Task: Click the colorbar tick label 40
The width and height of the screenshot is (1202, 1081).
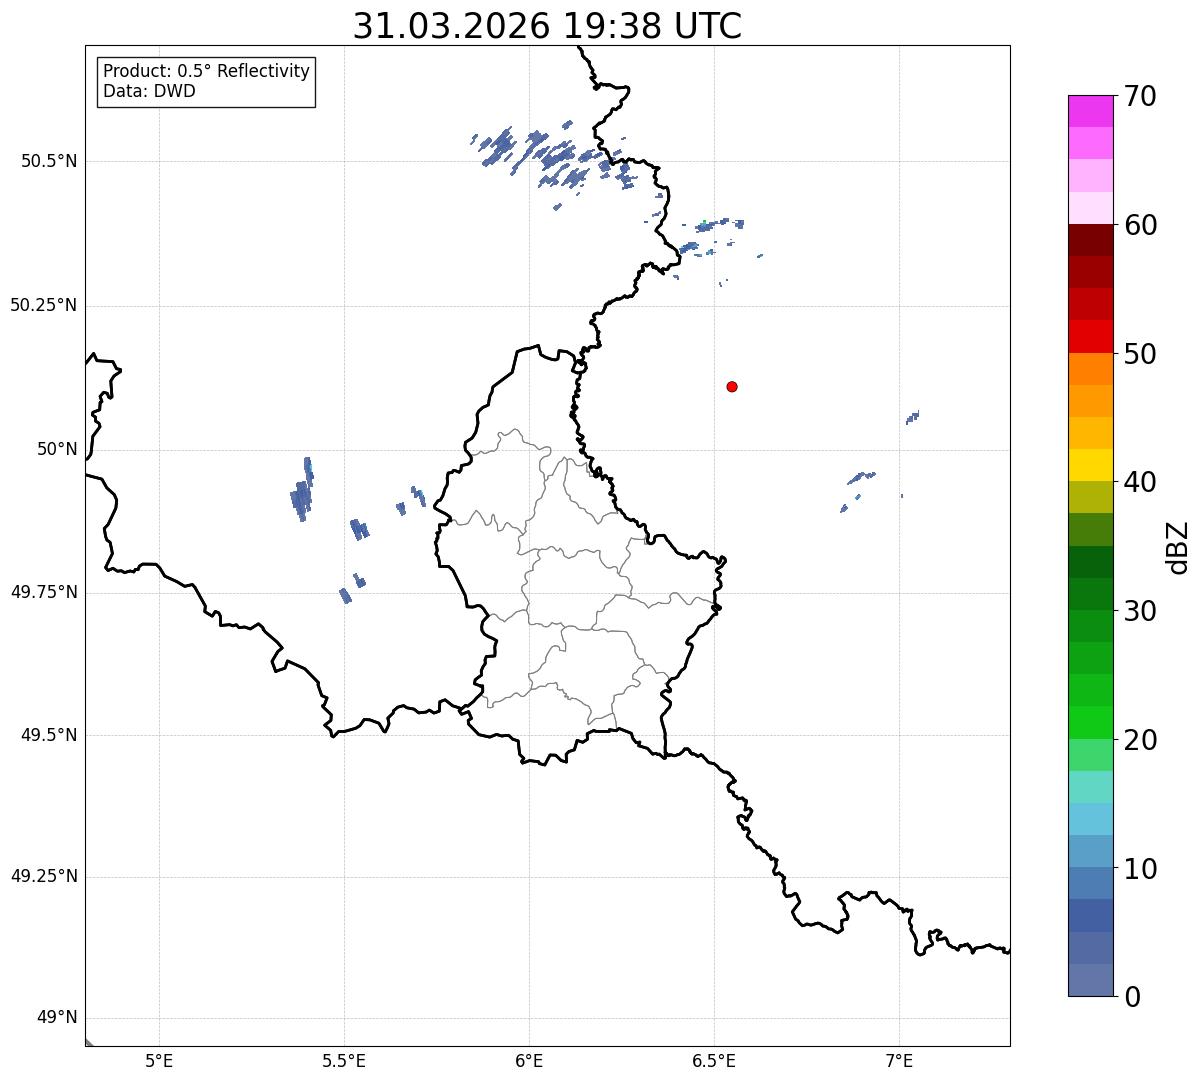Action: tap(1140, 482)
